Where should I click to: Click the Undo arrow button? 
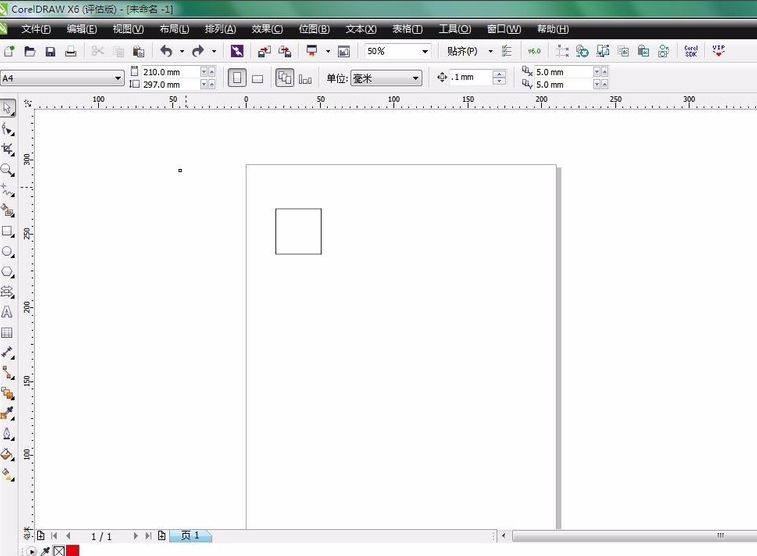pyautogui.click(x=166, y=51)
